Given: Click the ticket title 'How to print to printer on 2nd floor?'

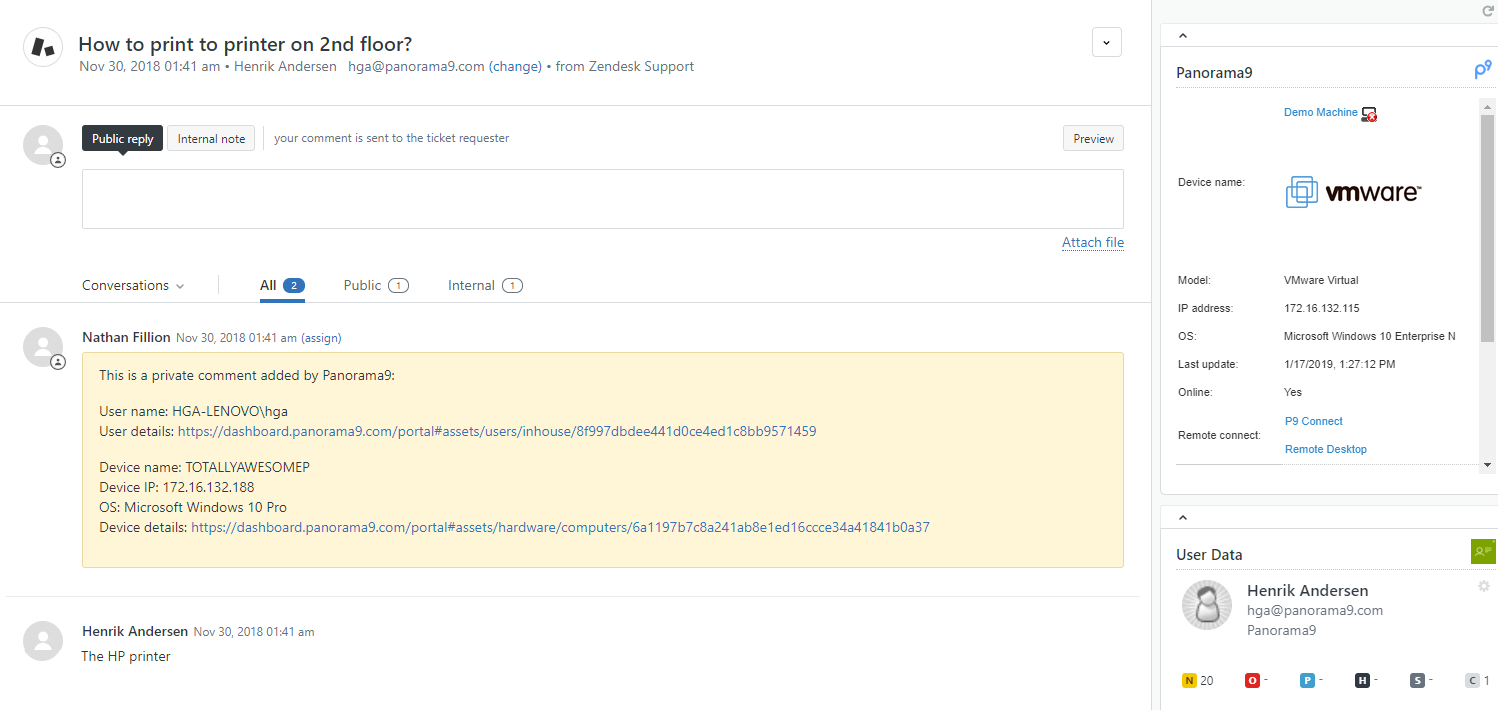Looking at the screenshot, I should [245, 44].
